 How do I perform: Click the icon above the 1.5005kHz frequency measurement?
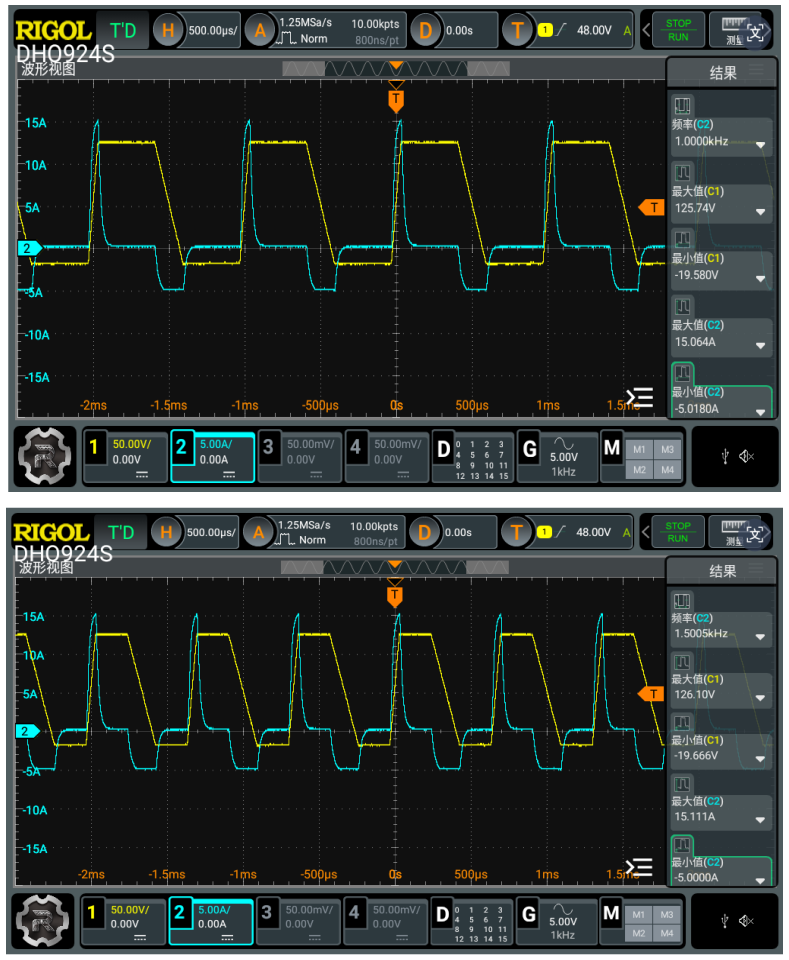pyautogui.click(x=681, y=601)
